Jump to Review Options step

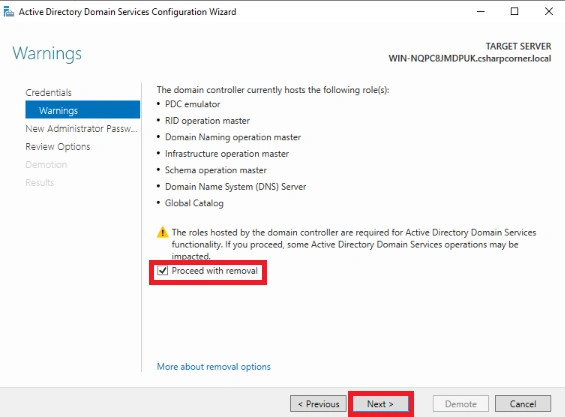tap(58, 147)
